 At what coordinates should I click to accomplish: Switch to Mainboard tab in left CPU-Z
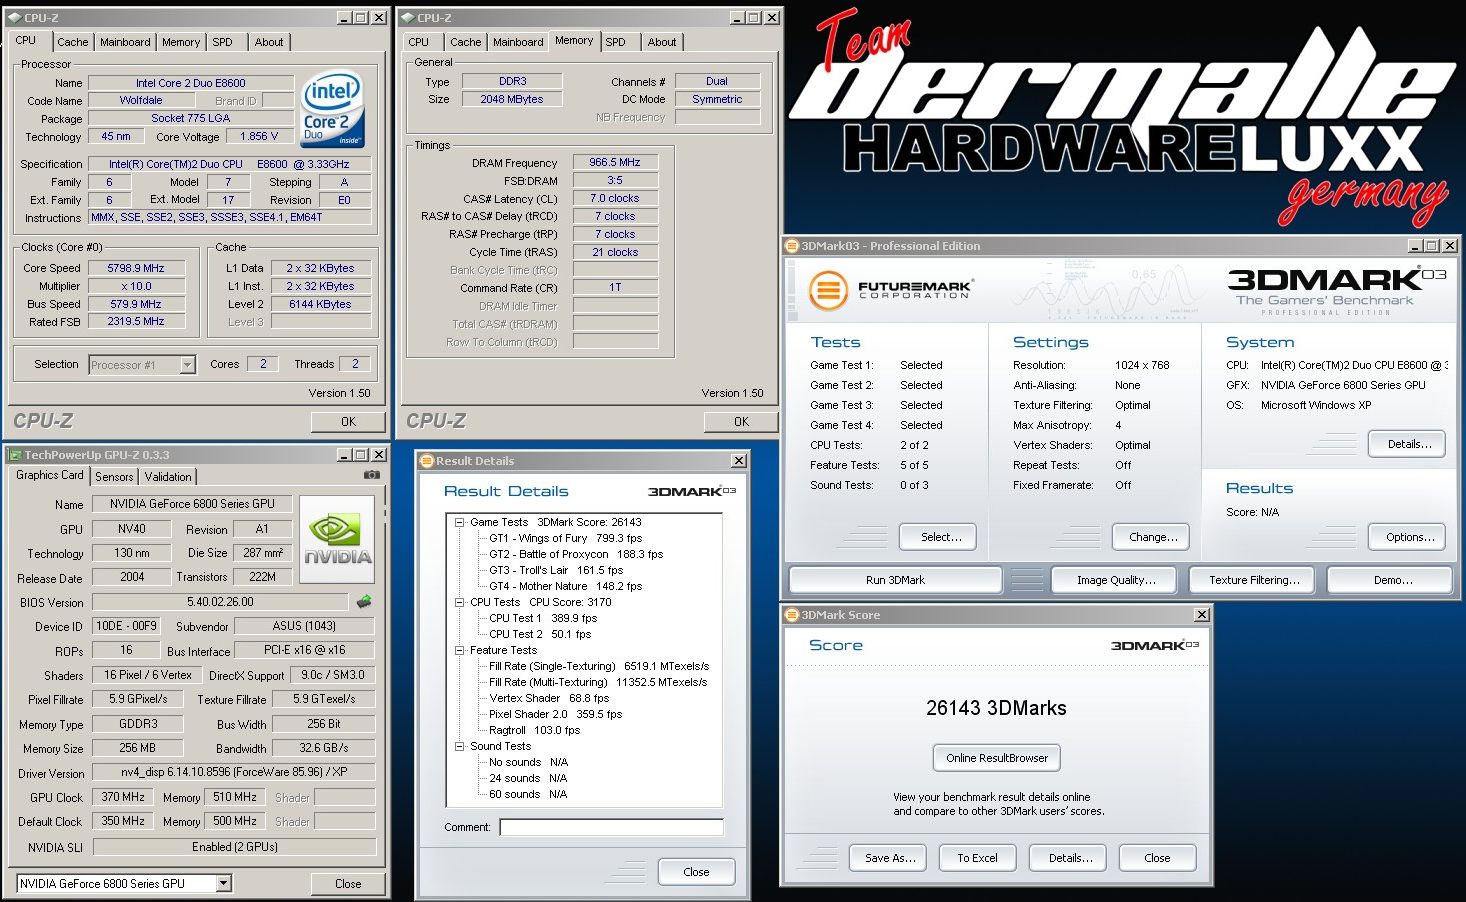coord(125,42)
